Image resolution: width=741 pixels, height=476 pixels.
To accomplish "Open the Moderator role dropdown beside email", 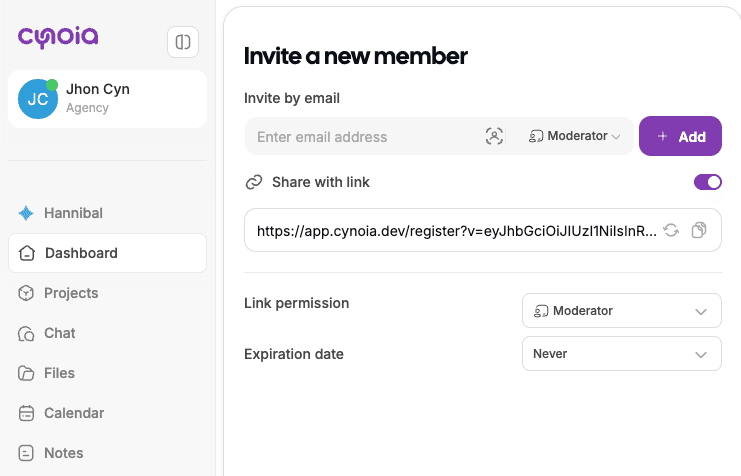I will point(575,136).
